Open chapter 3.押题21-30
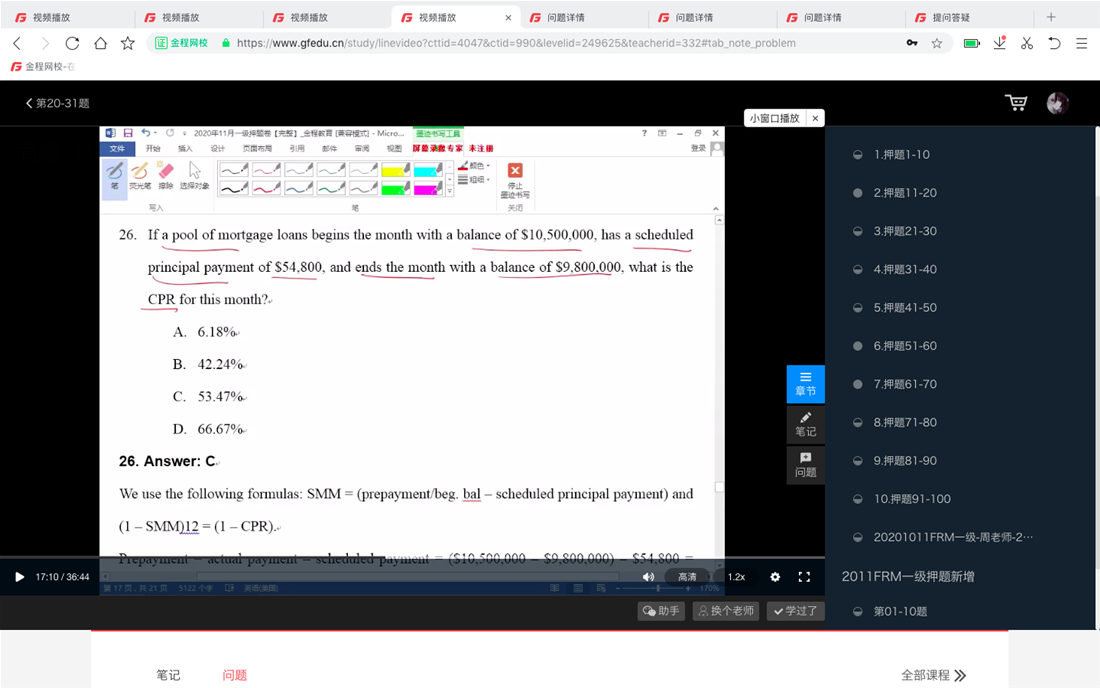This screenshot has height=688, width=1100. click(x=905, y=231)
